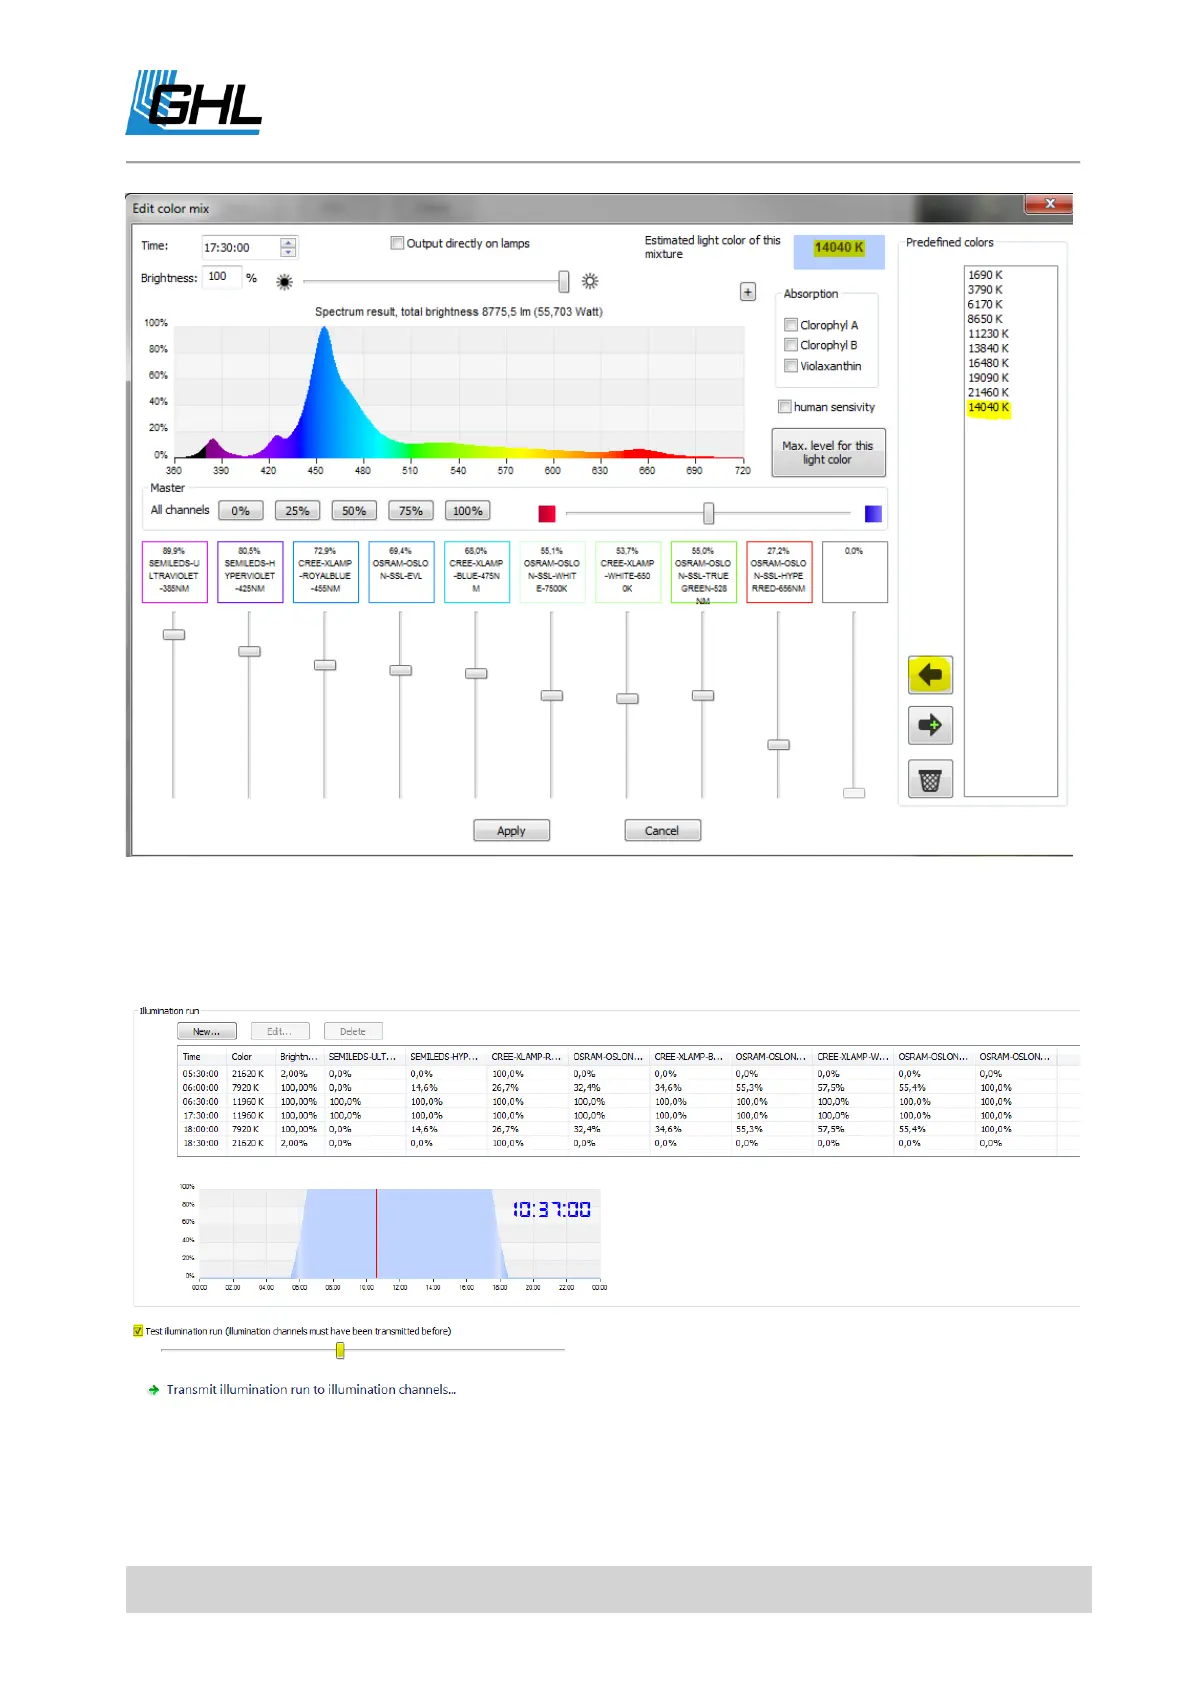Click the OSRAM-OSLON-SSL-HYPERRED-656NM slider handle
This screenshot has width=1191, height=1684.
pyautogui.click(x=779, y=745)
